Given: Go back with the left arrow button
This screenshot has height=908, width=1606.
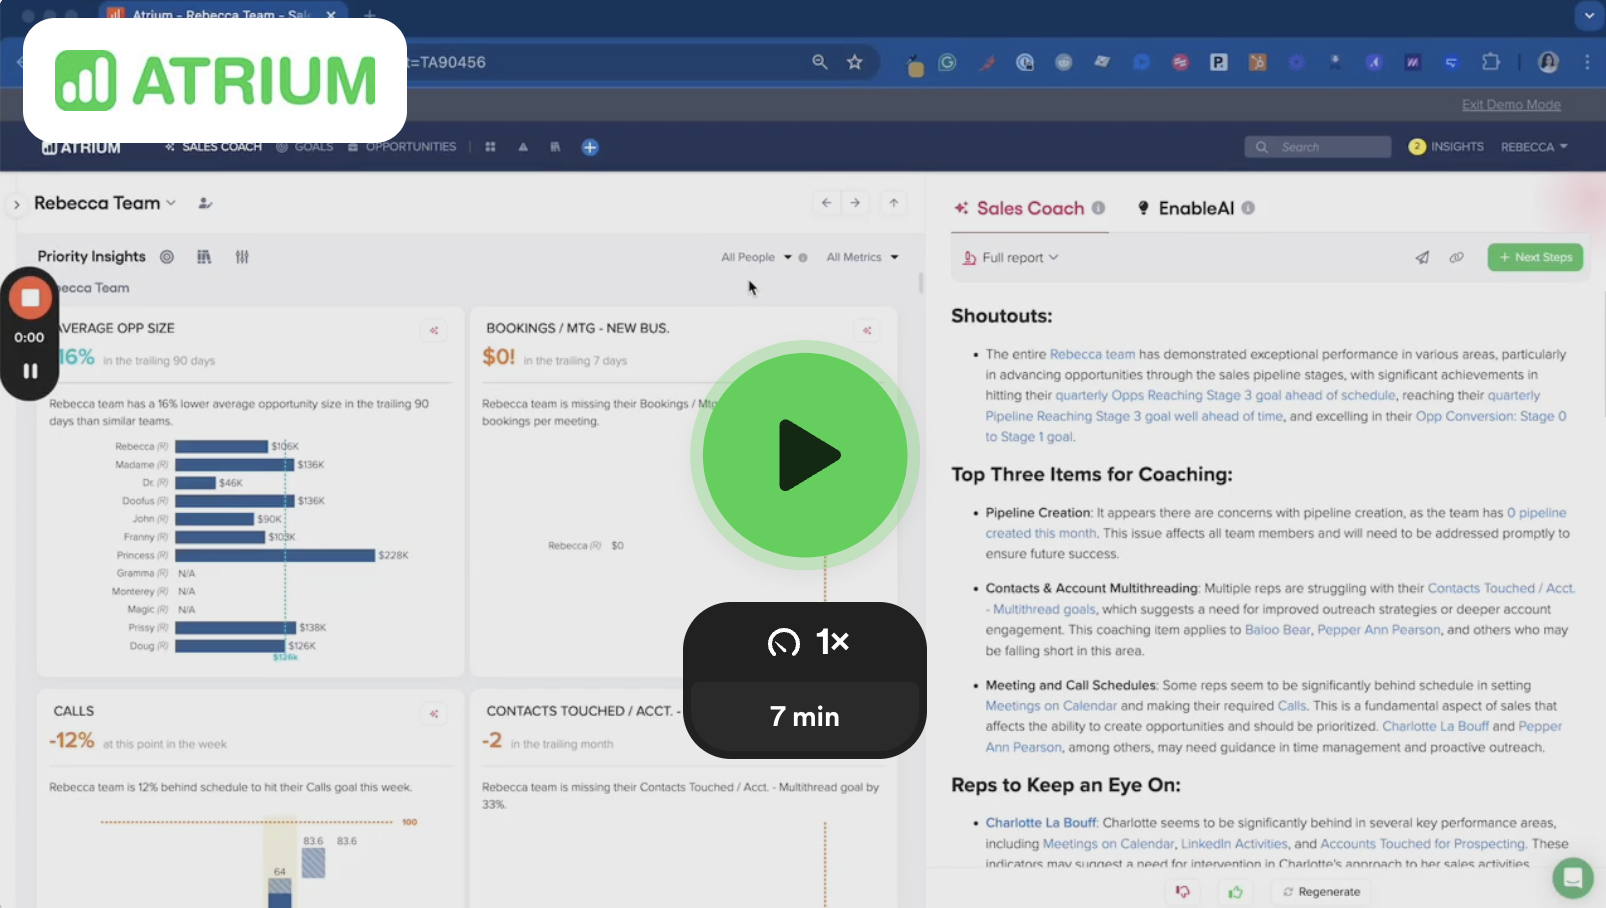Looking at the screenshot, I should [826, 203].
